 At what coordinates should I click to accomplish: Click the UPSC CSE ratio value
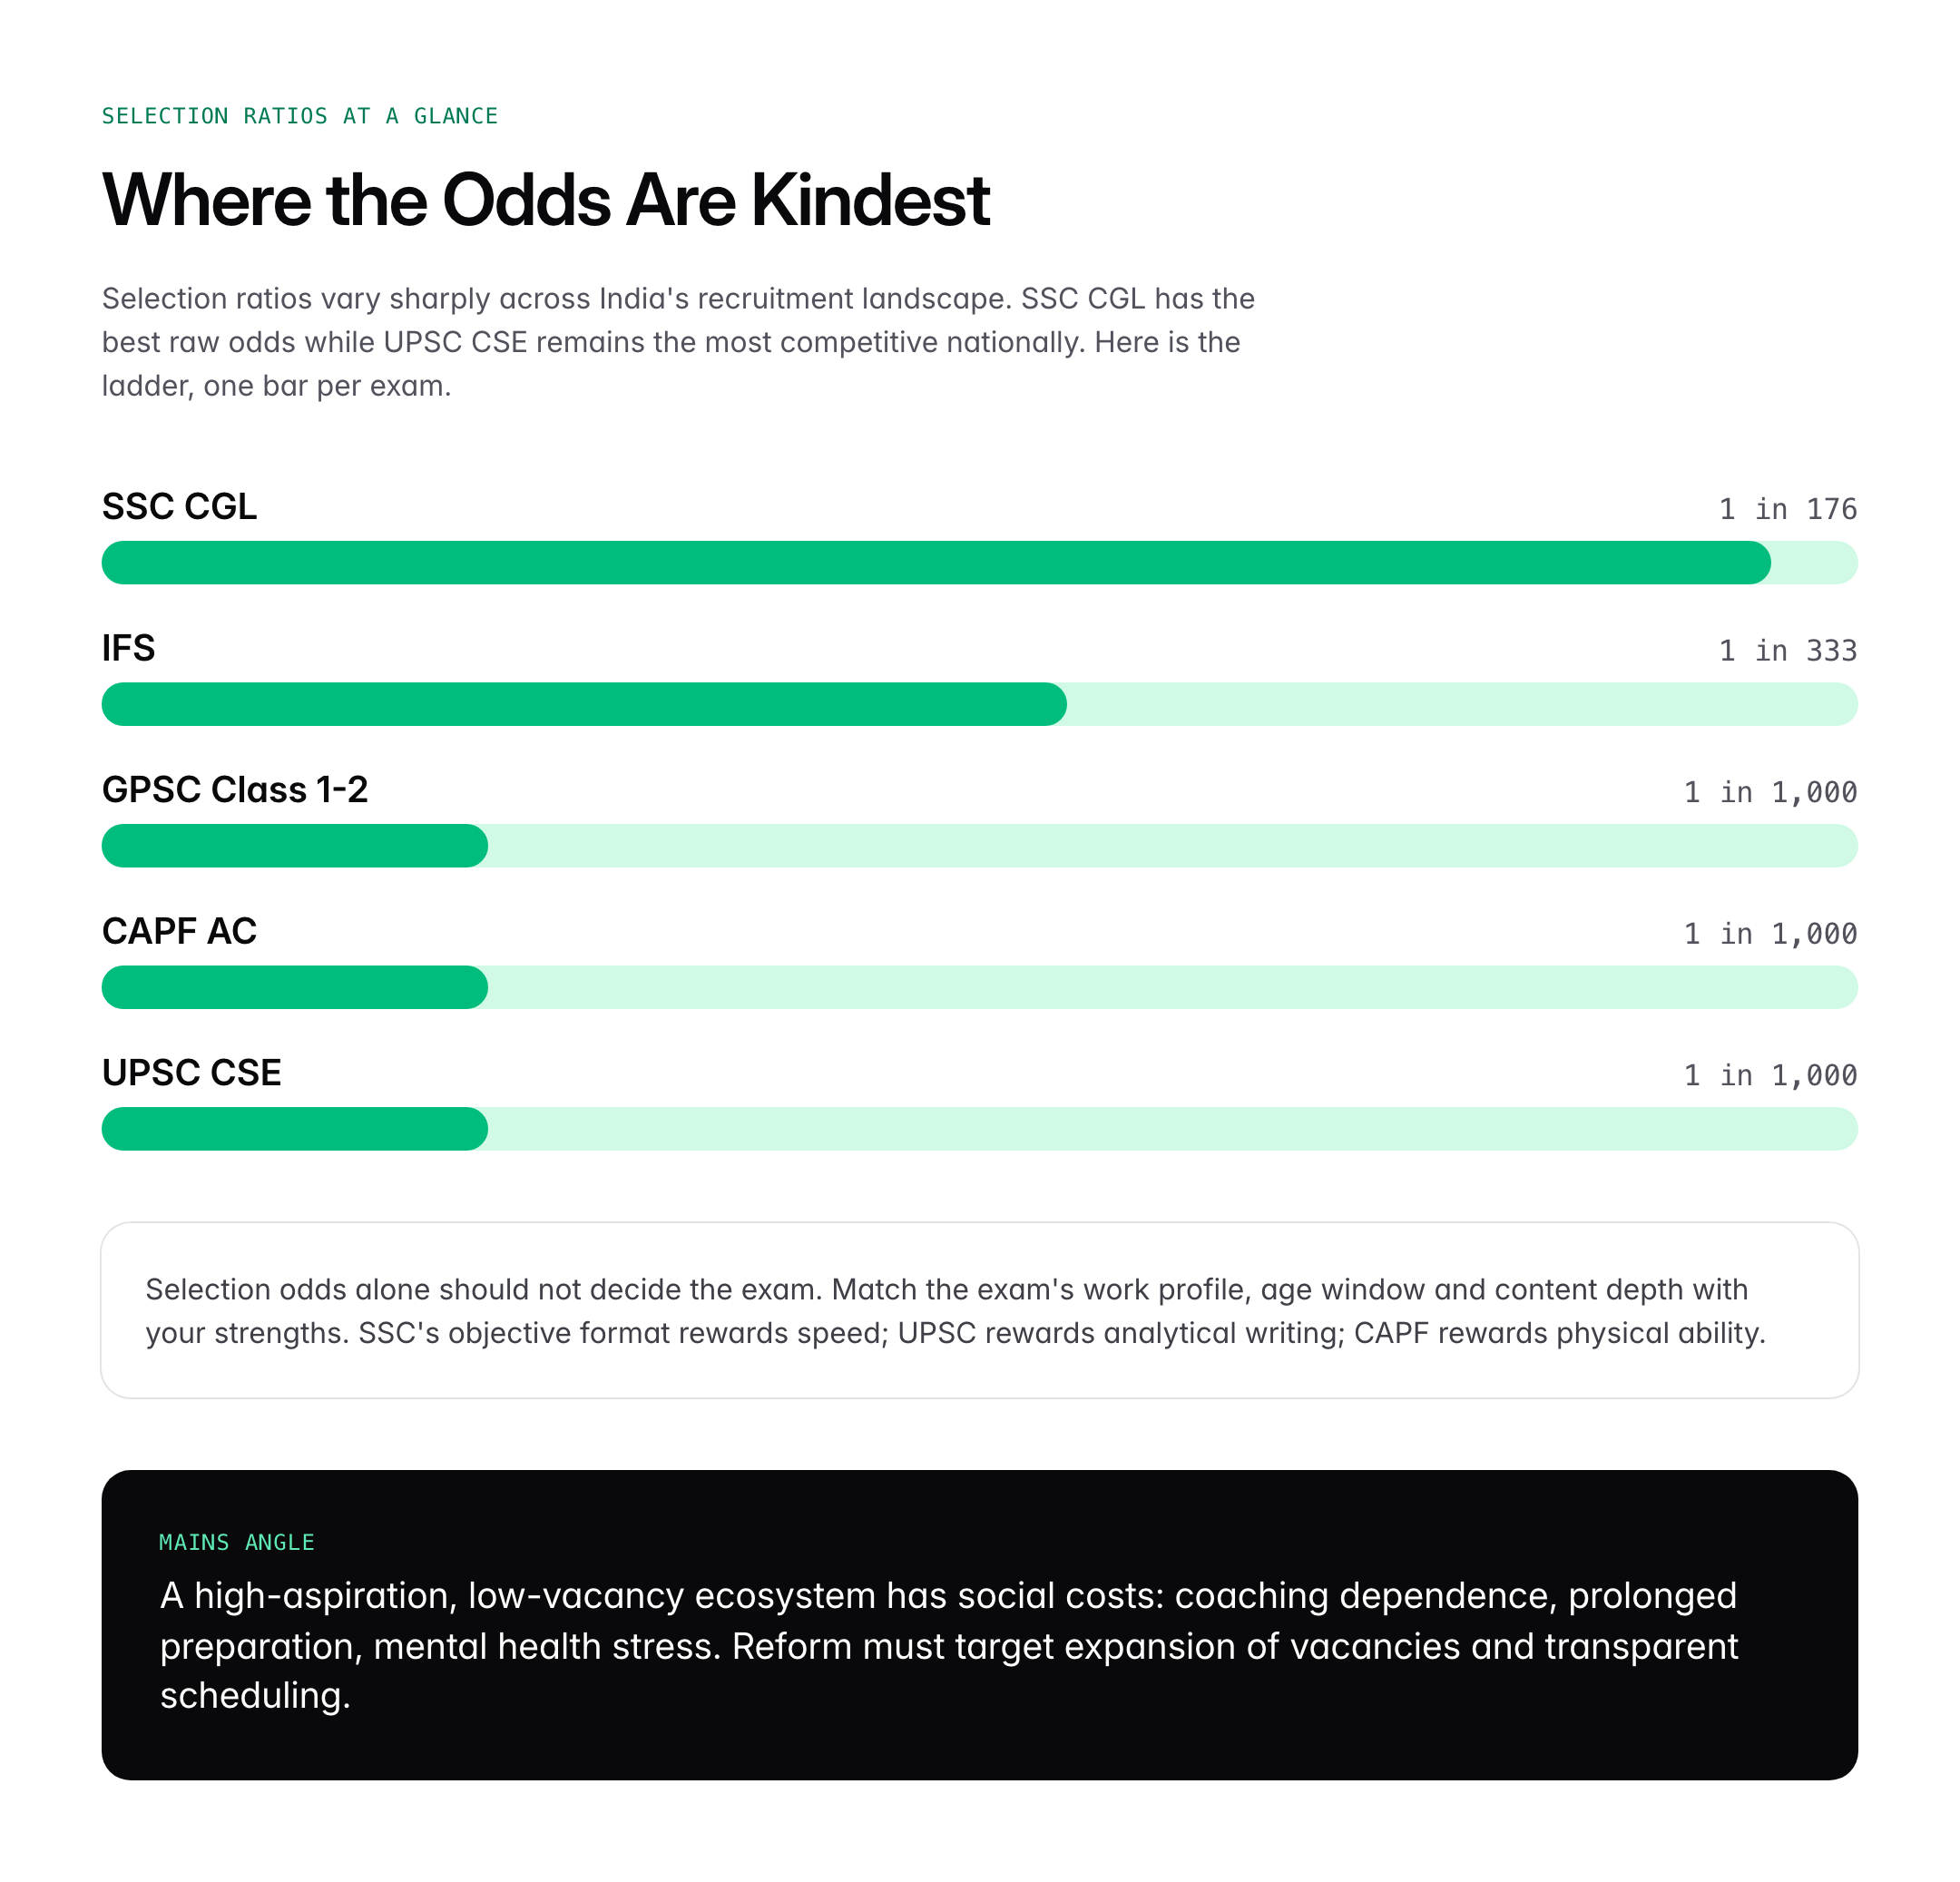(1769, 1075)
